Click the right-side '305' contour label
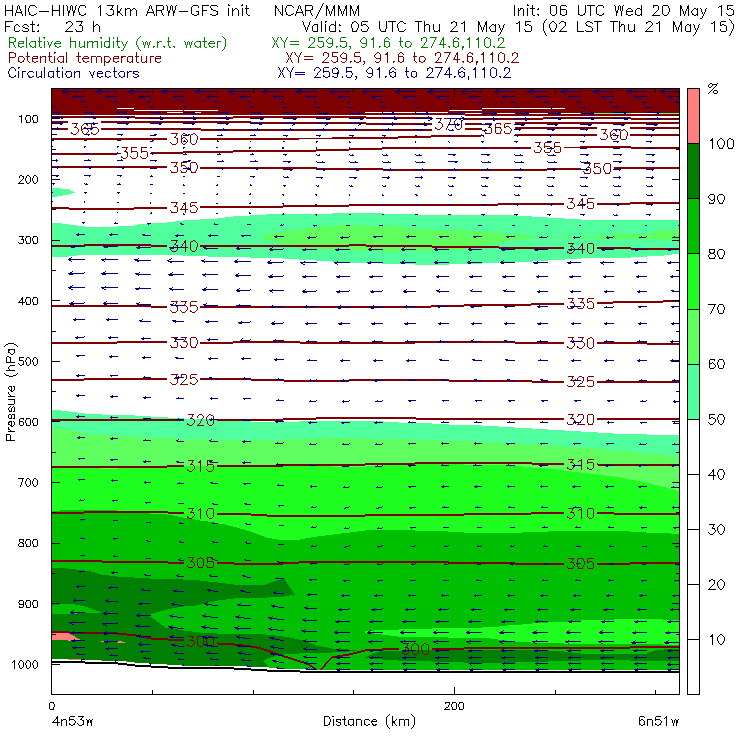The height and width of the screenshot is (740, 740). pyautogui.click(x=580, y=563)
